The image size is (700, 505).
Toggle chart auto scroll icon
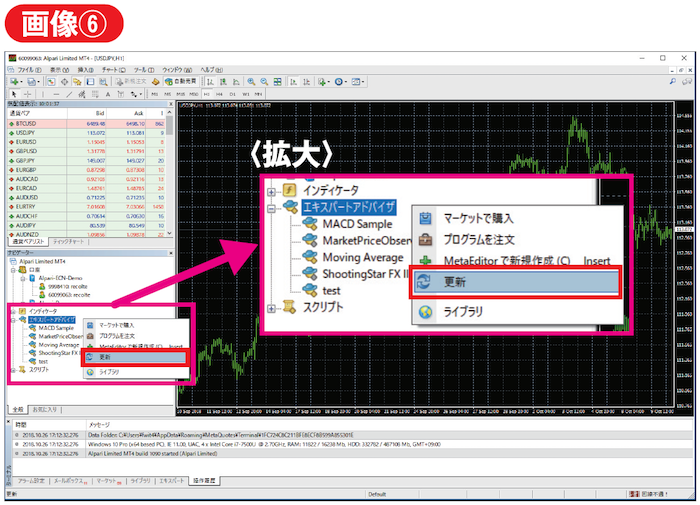tap(293, 82)
